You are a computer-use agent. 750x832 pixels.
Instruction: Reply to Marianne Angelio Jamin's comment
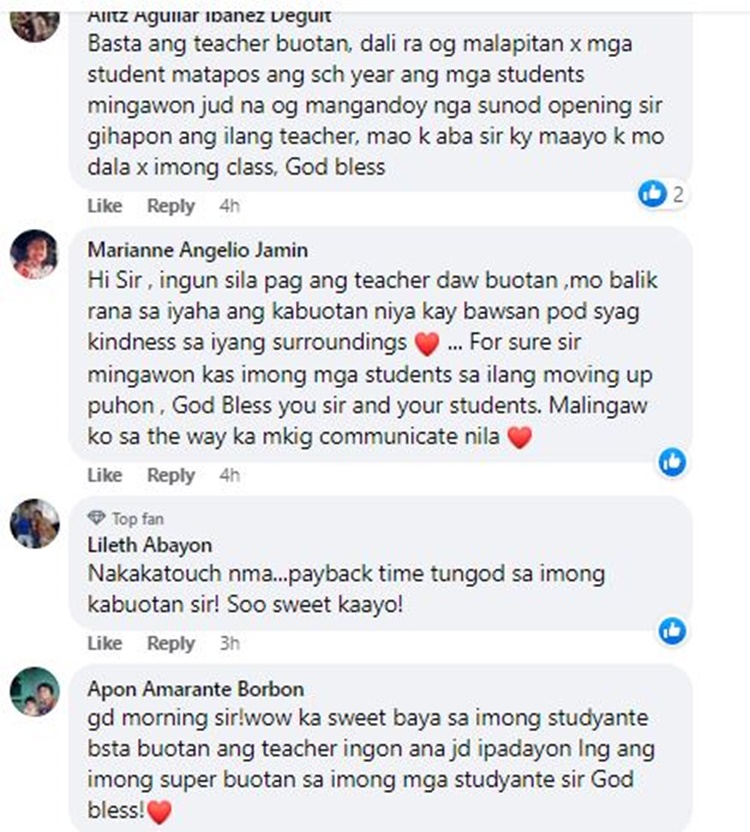171,475
